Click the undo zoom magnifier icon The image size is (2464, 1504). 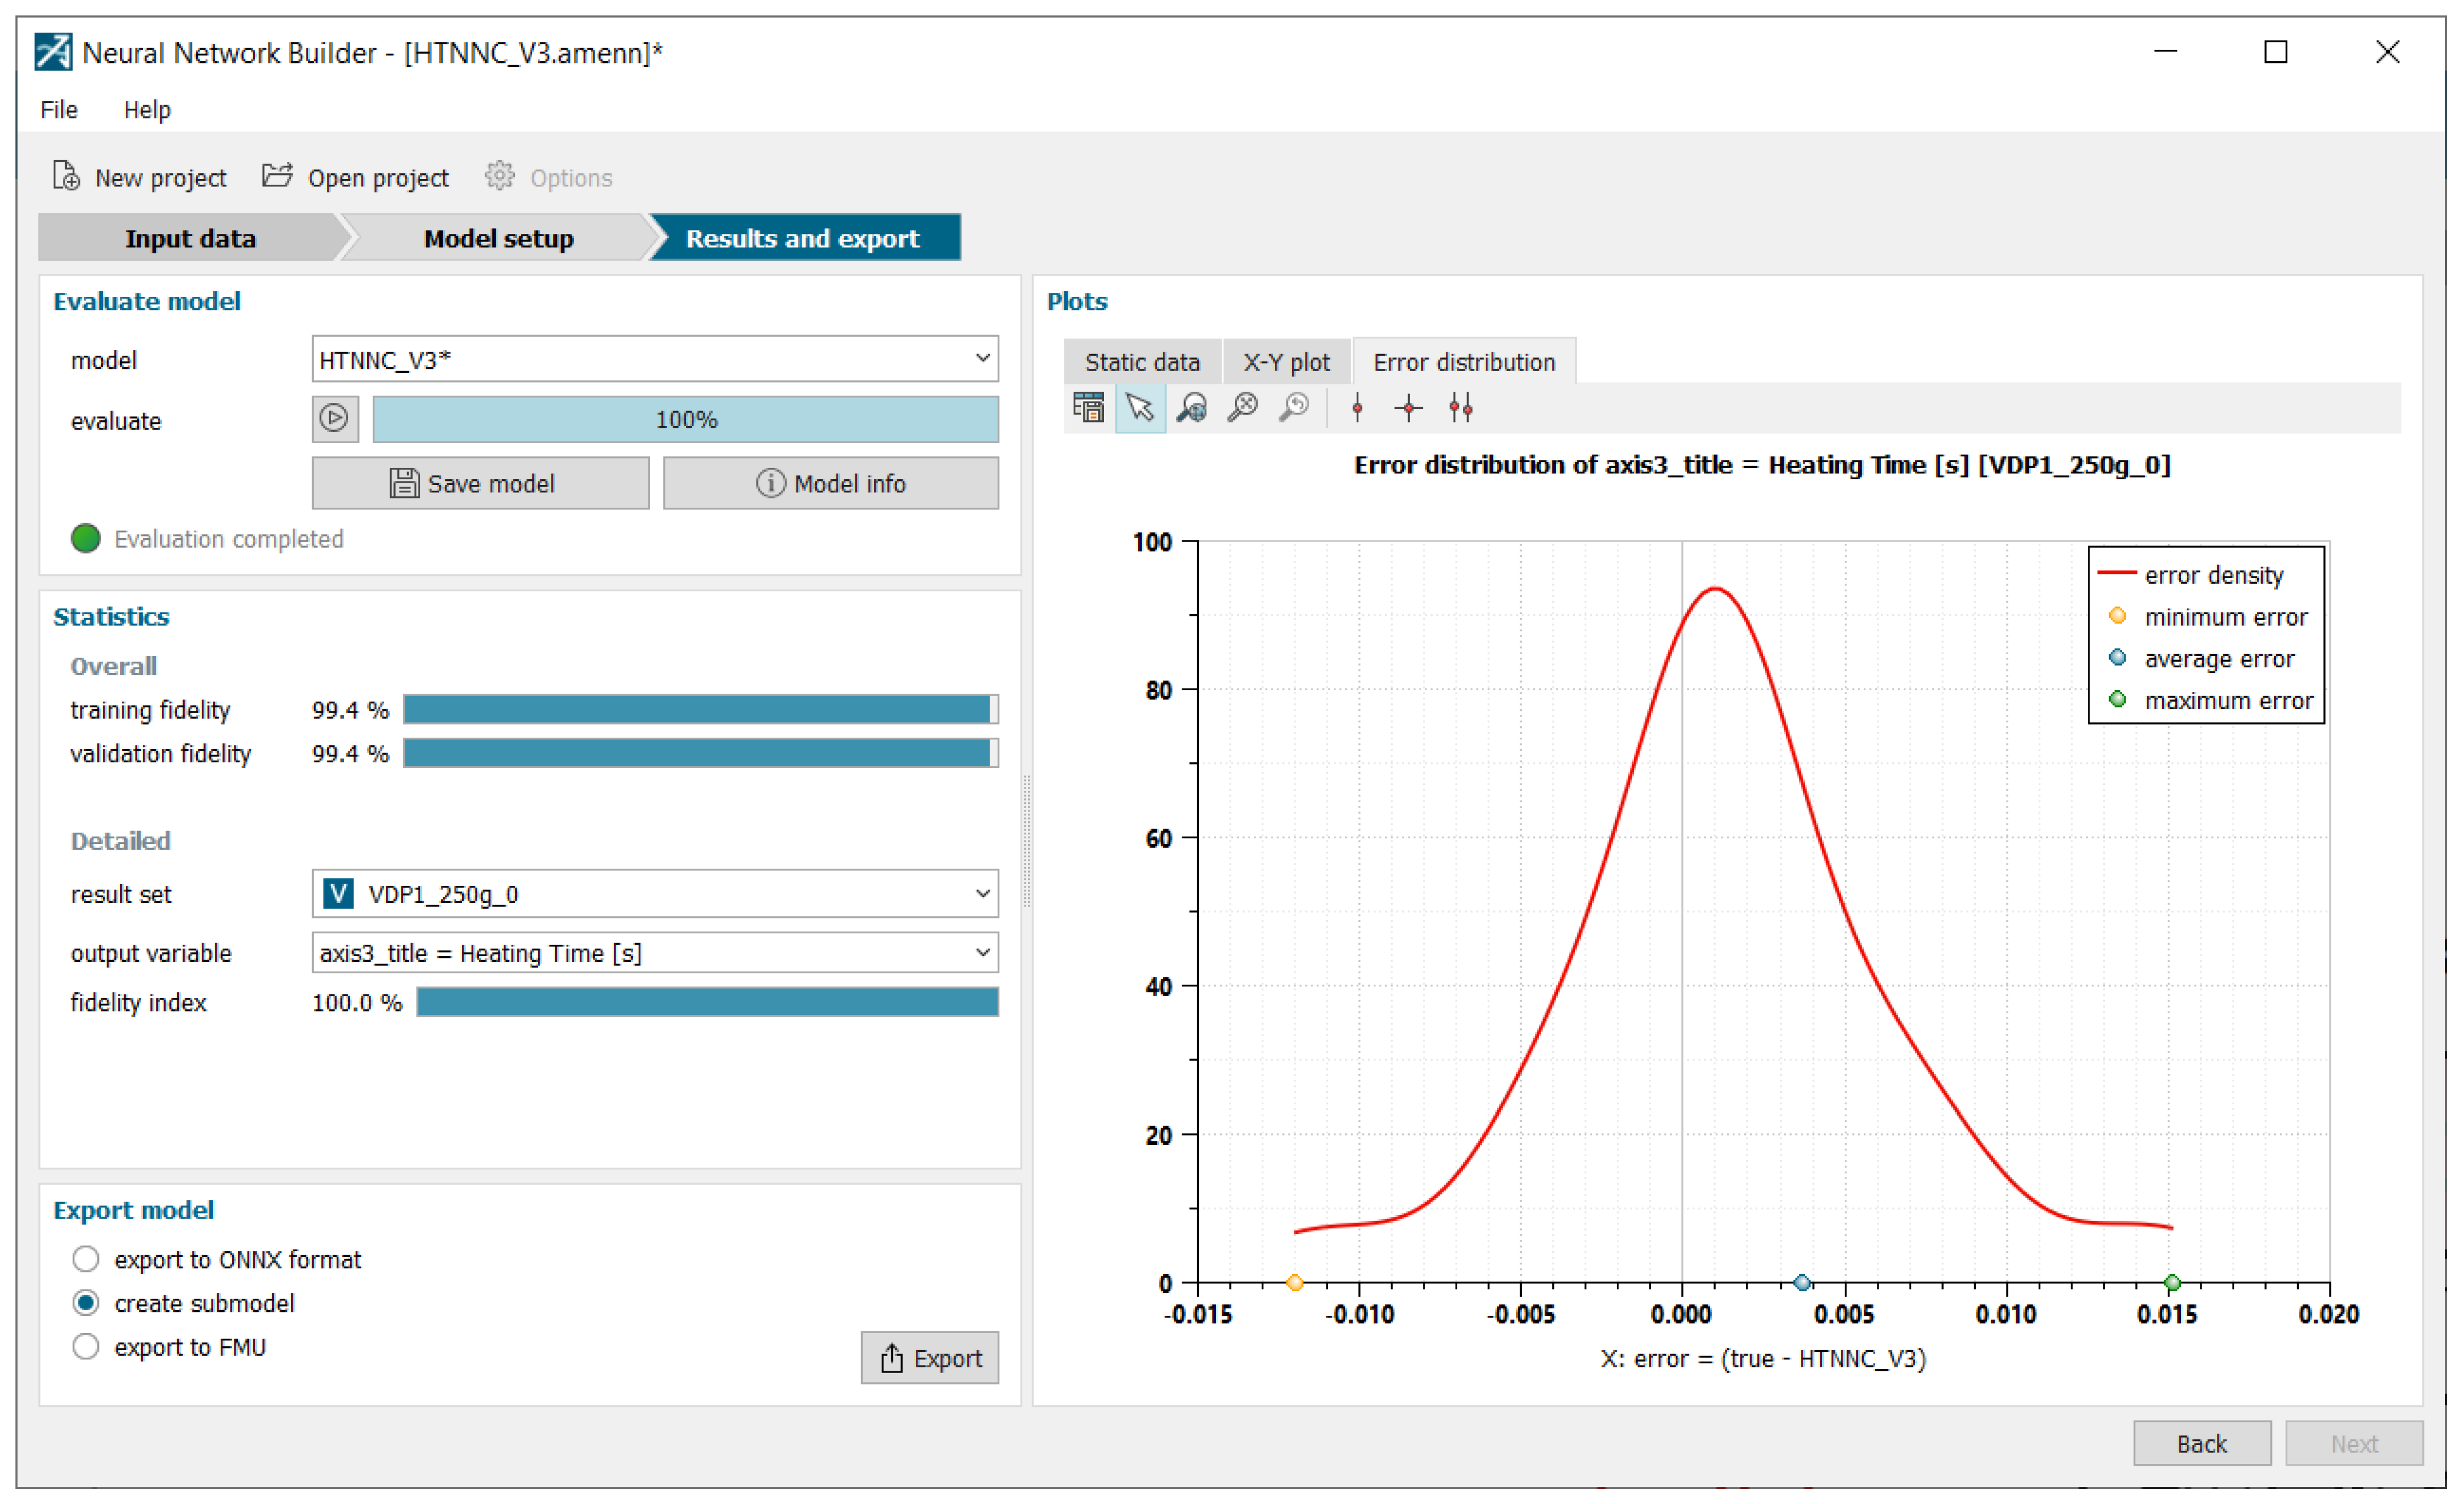click(x=1294, y=408)
